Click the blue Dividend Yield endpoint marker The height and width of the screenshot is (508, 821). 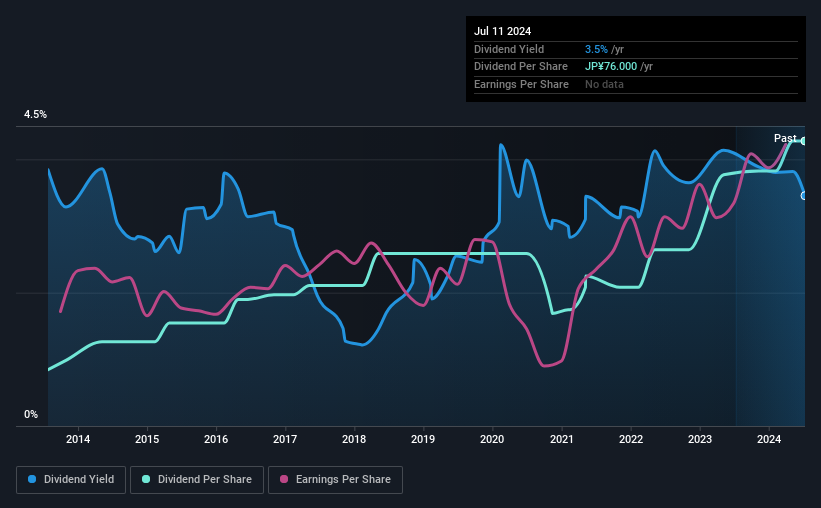[x=804, y=196]
